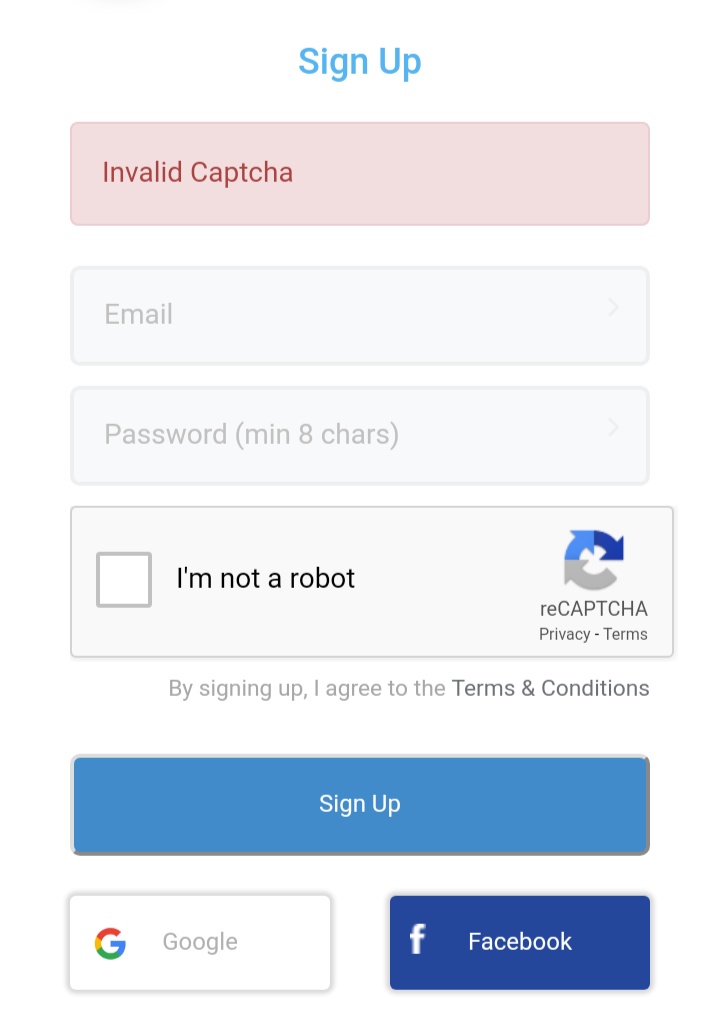Click the Facebook f logo icon

pyautogui.click(x=418, y=940)
